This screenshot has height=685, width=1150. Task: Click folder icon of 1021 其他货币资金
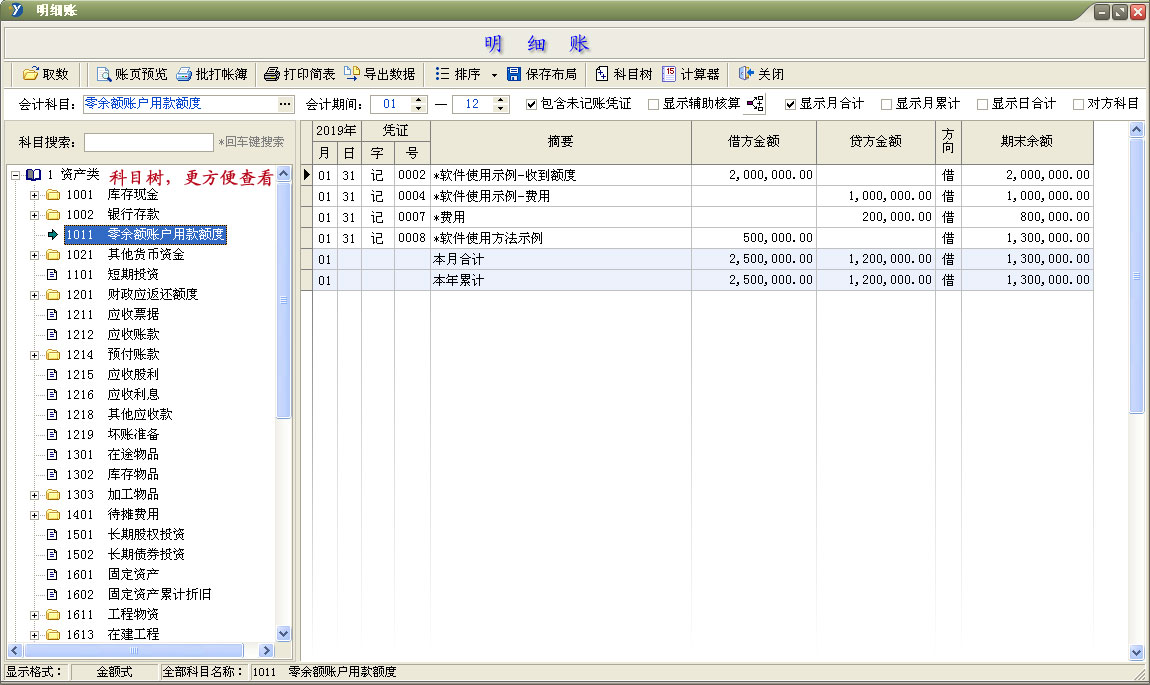pyautogui.click(x=53, y=254)
